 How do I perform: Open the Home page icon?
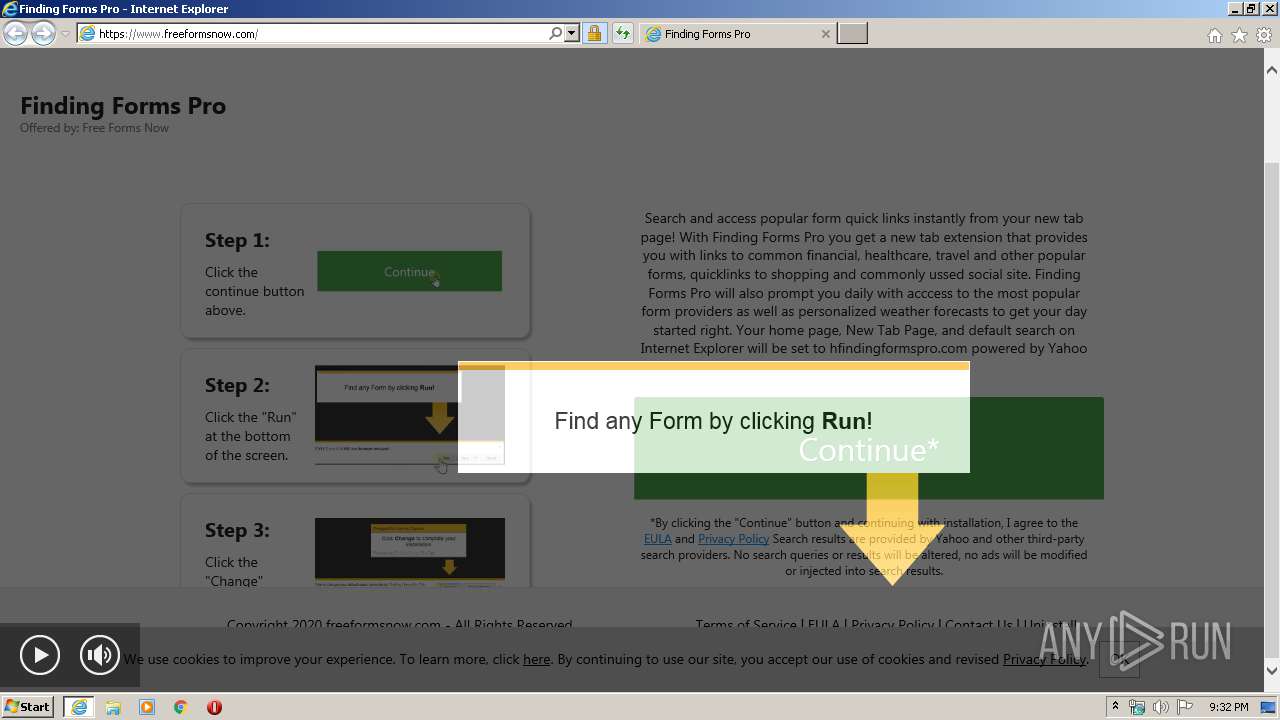coord(1214,35)
